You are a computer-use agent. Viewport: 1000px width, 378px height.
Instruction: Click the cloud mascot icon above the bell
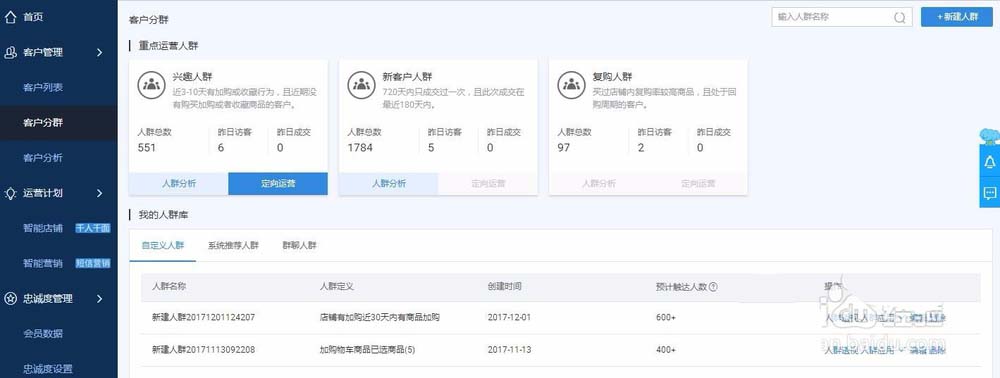[x=990, y=136]
